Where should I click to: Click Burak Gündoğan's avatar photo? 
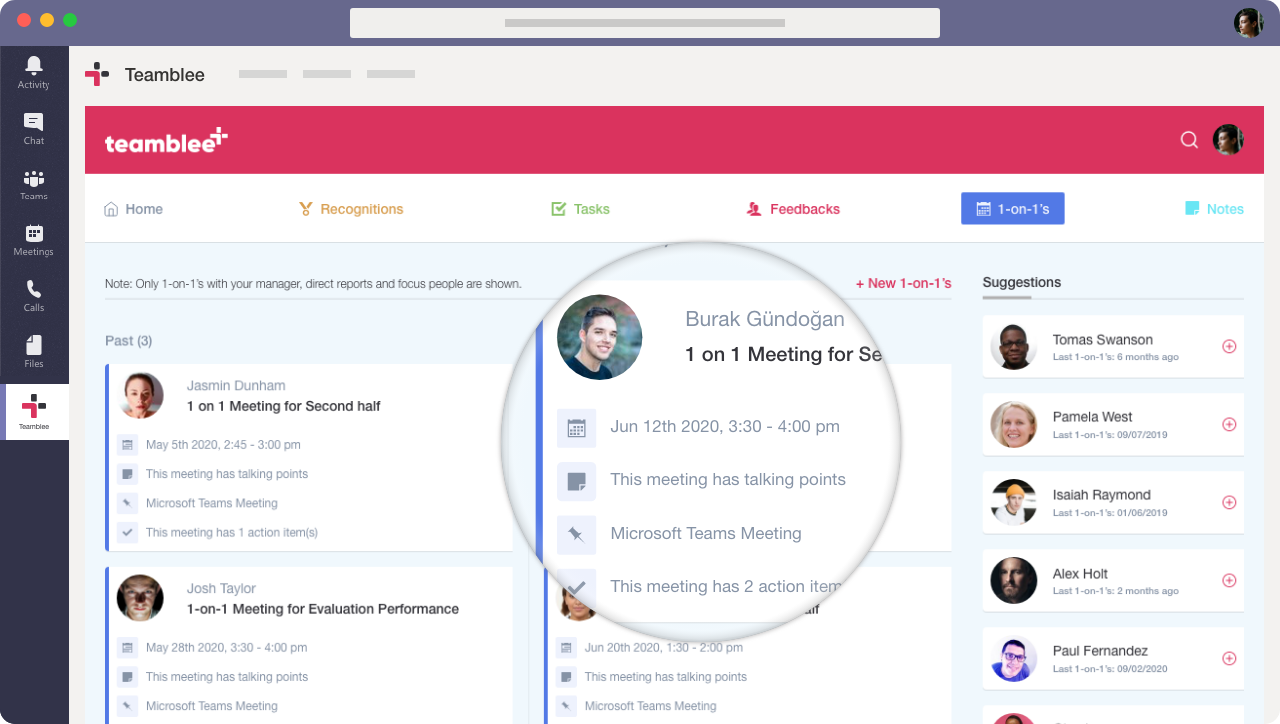[x=599, y=337]
